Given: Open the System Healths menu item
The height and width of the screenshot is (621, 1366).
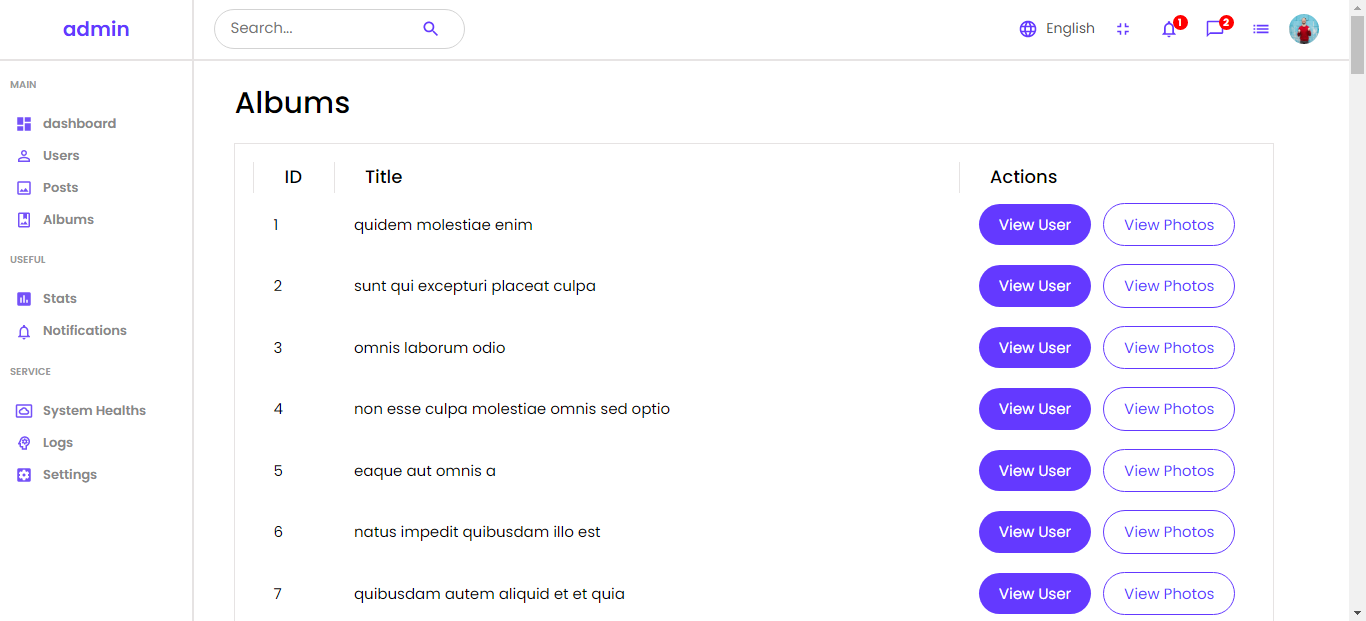Looking at the screenshot, I should click(x=96, y=411).
